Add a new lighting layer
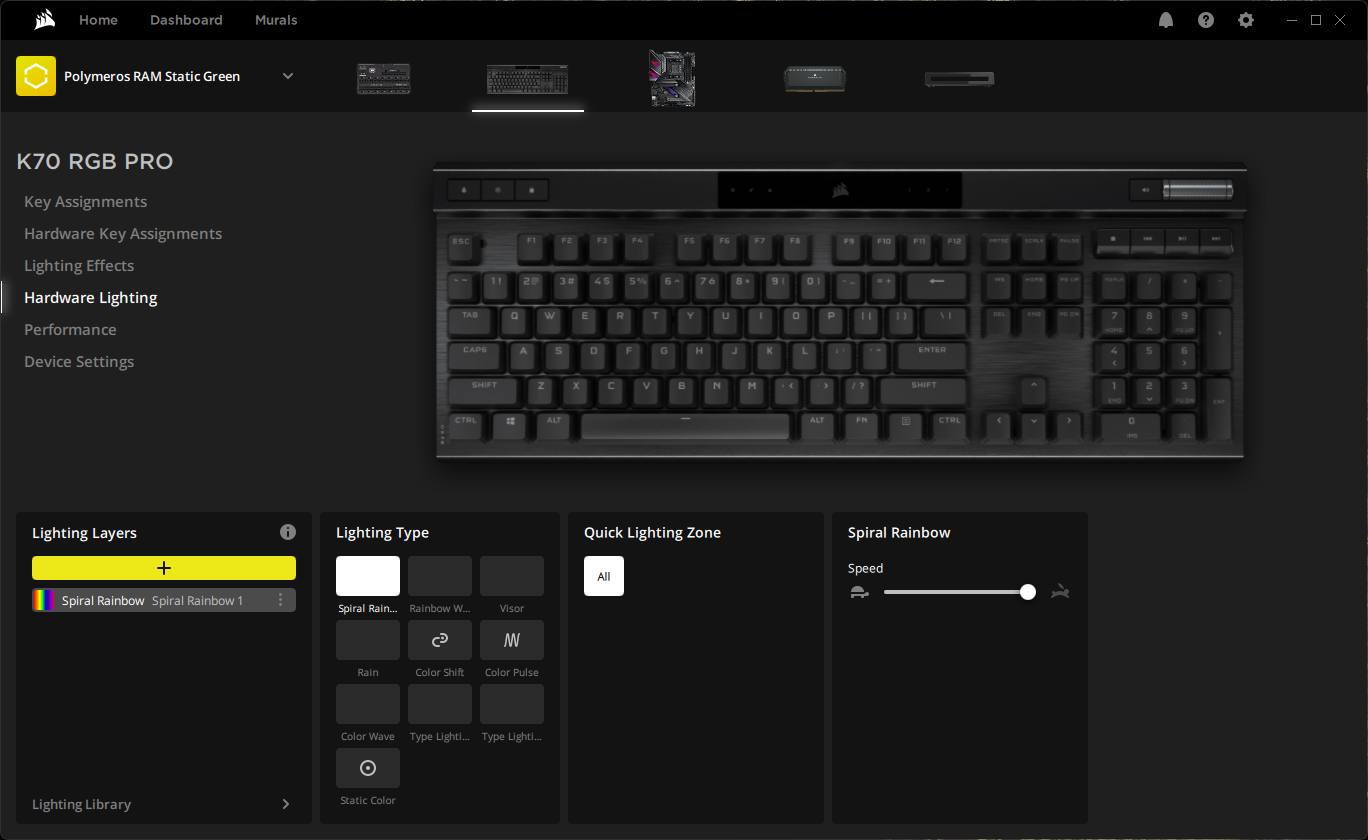Viewport: 1368px width, 840px height. click(x=164, y=568)
